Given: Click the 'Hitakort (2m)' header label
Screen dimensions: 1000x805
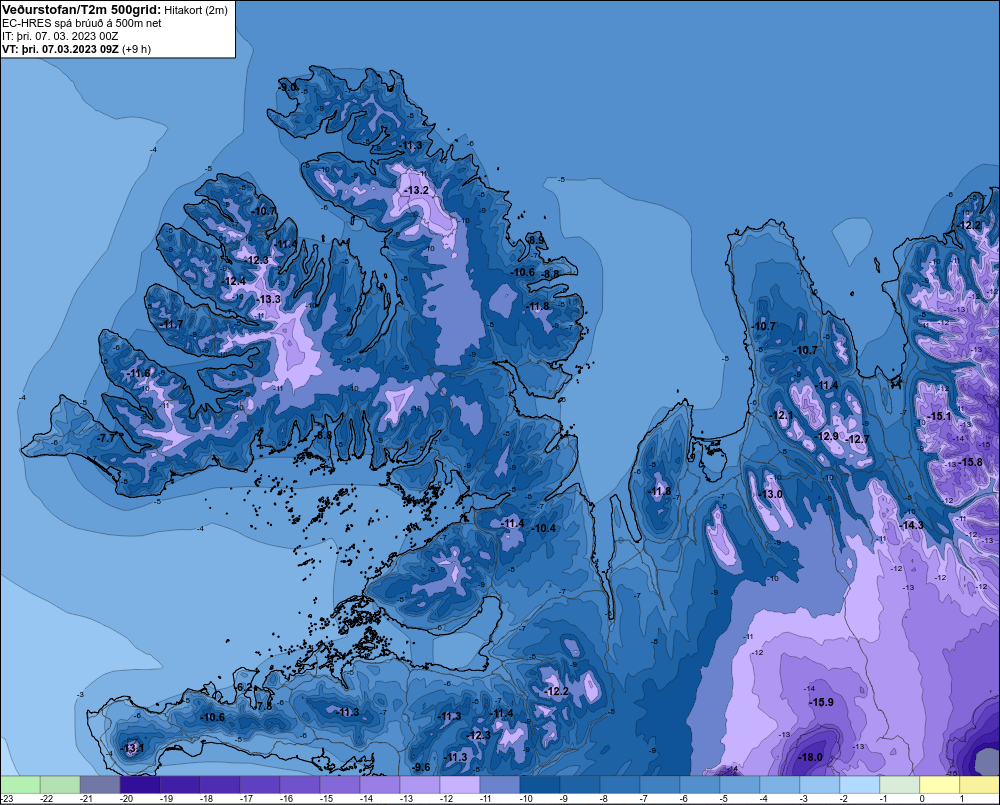Looking at the screenshot, I should 196,10.
